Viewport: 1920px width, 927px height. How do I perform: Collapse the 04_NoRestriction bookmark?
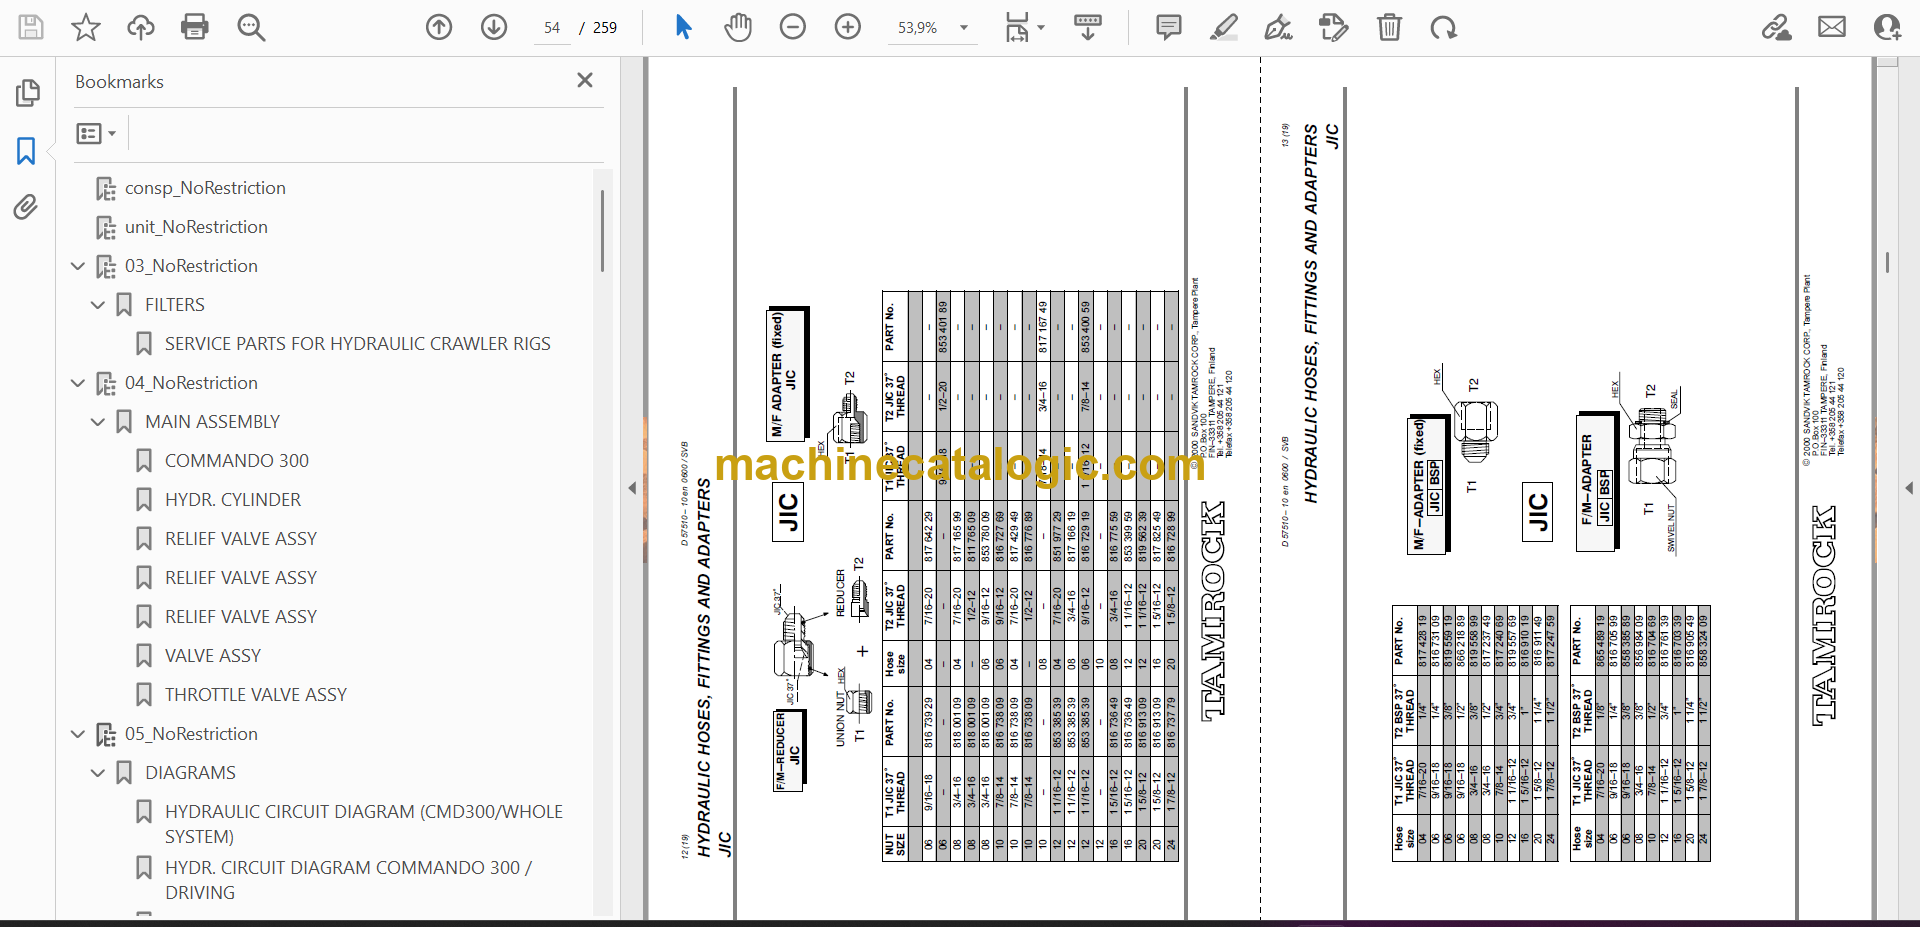click(78, 383)
